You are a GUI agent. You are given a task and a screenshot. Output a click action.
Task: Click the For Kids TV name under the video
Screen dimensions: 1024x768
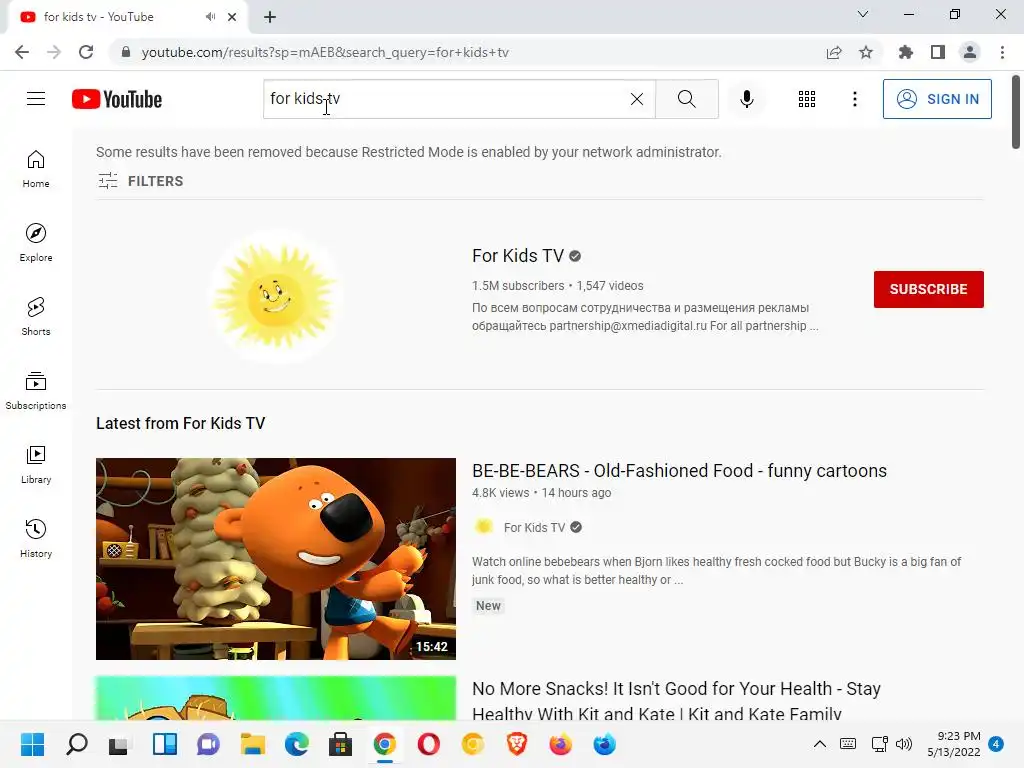click(534, 528)
